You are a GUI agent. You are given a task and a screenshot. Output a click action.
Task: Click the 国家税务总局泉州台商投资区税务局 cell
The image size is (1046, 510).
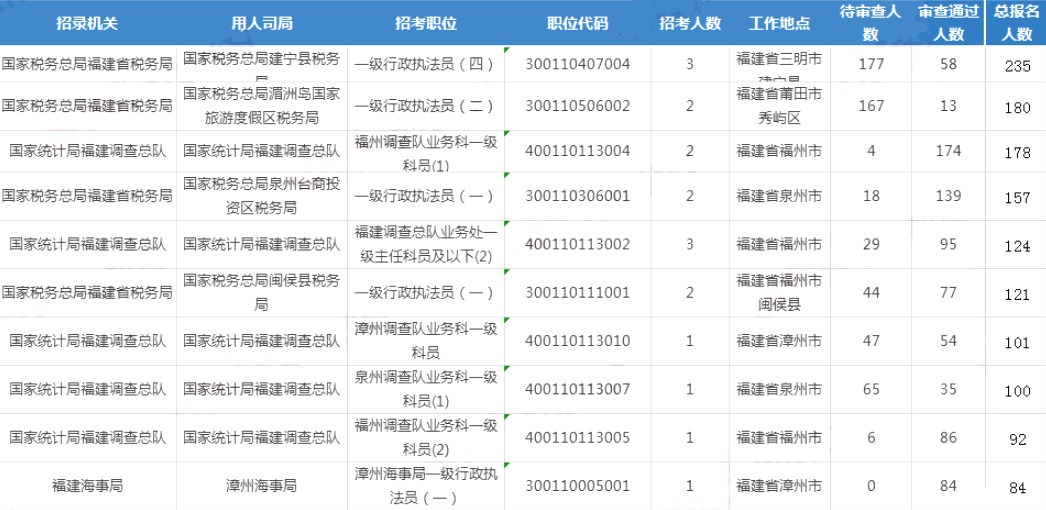[262, 196]
